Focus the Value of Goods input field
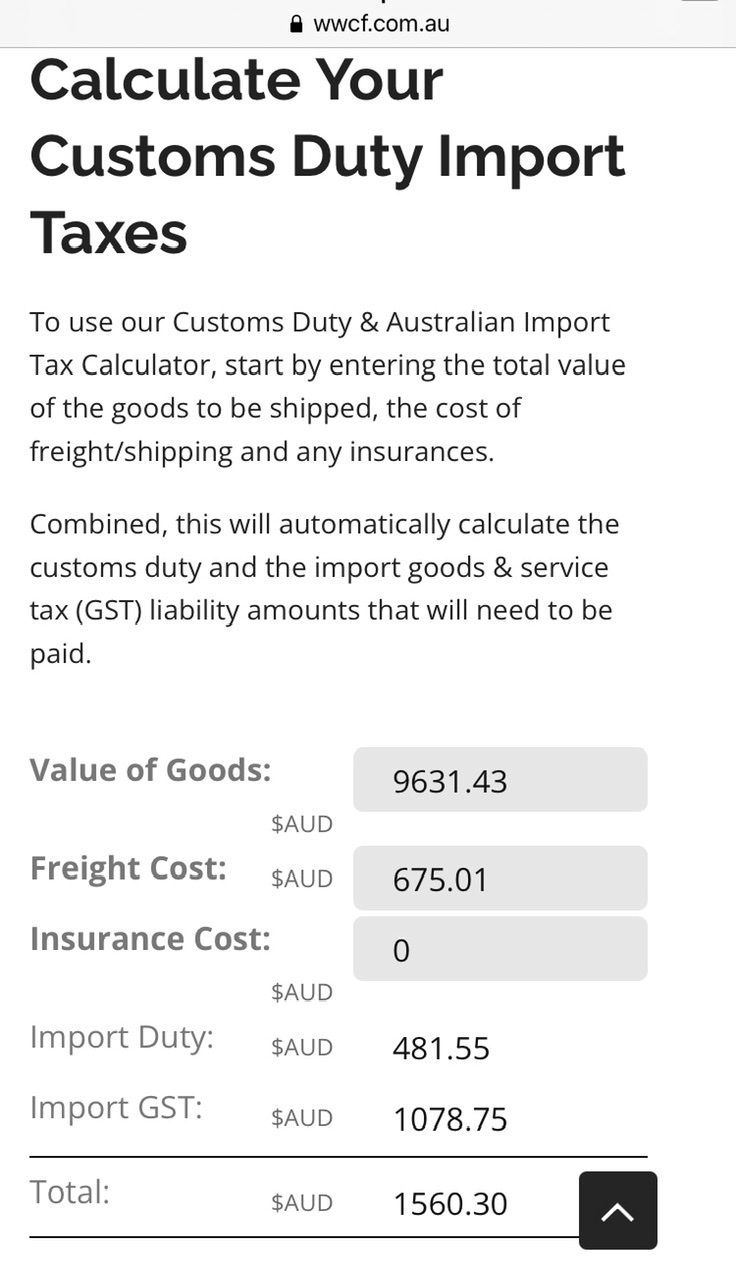Screen dimensions: 736x1280 500,780
